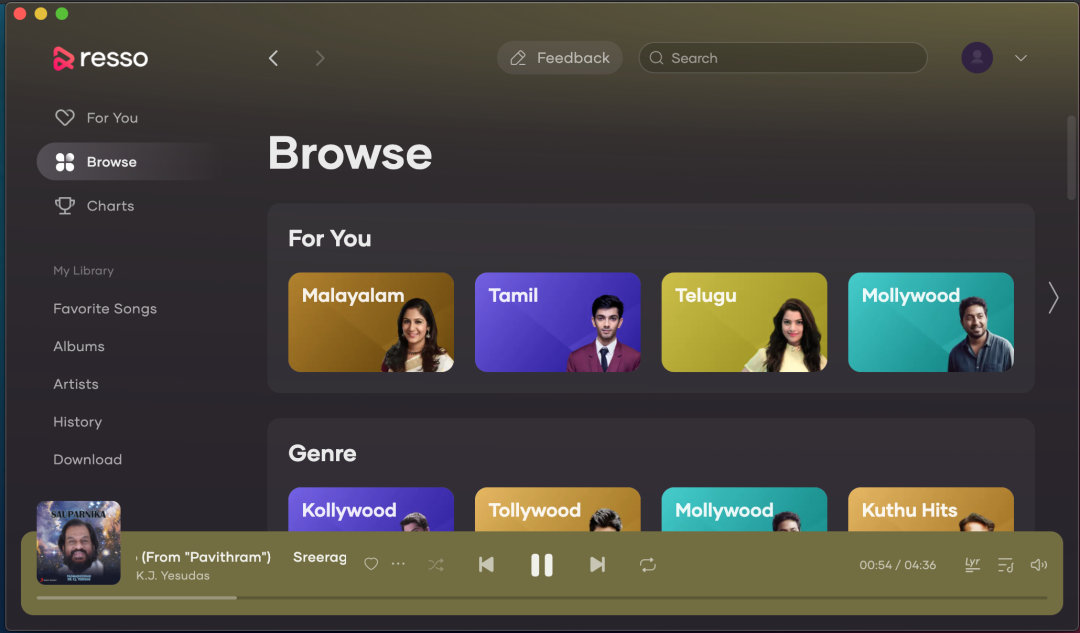The image size is (1080, 633).
Task: Pause the currently playing song
Action: [541, 565]
